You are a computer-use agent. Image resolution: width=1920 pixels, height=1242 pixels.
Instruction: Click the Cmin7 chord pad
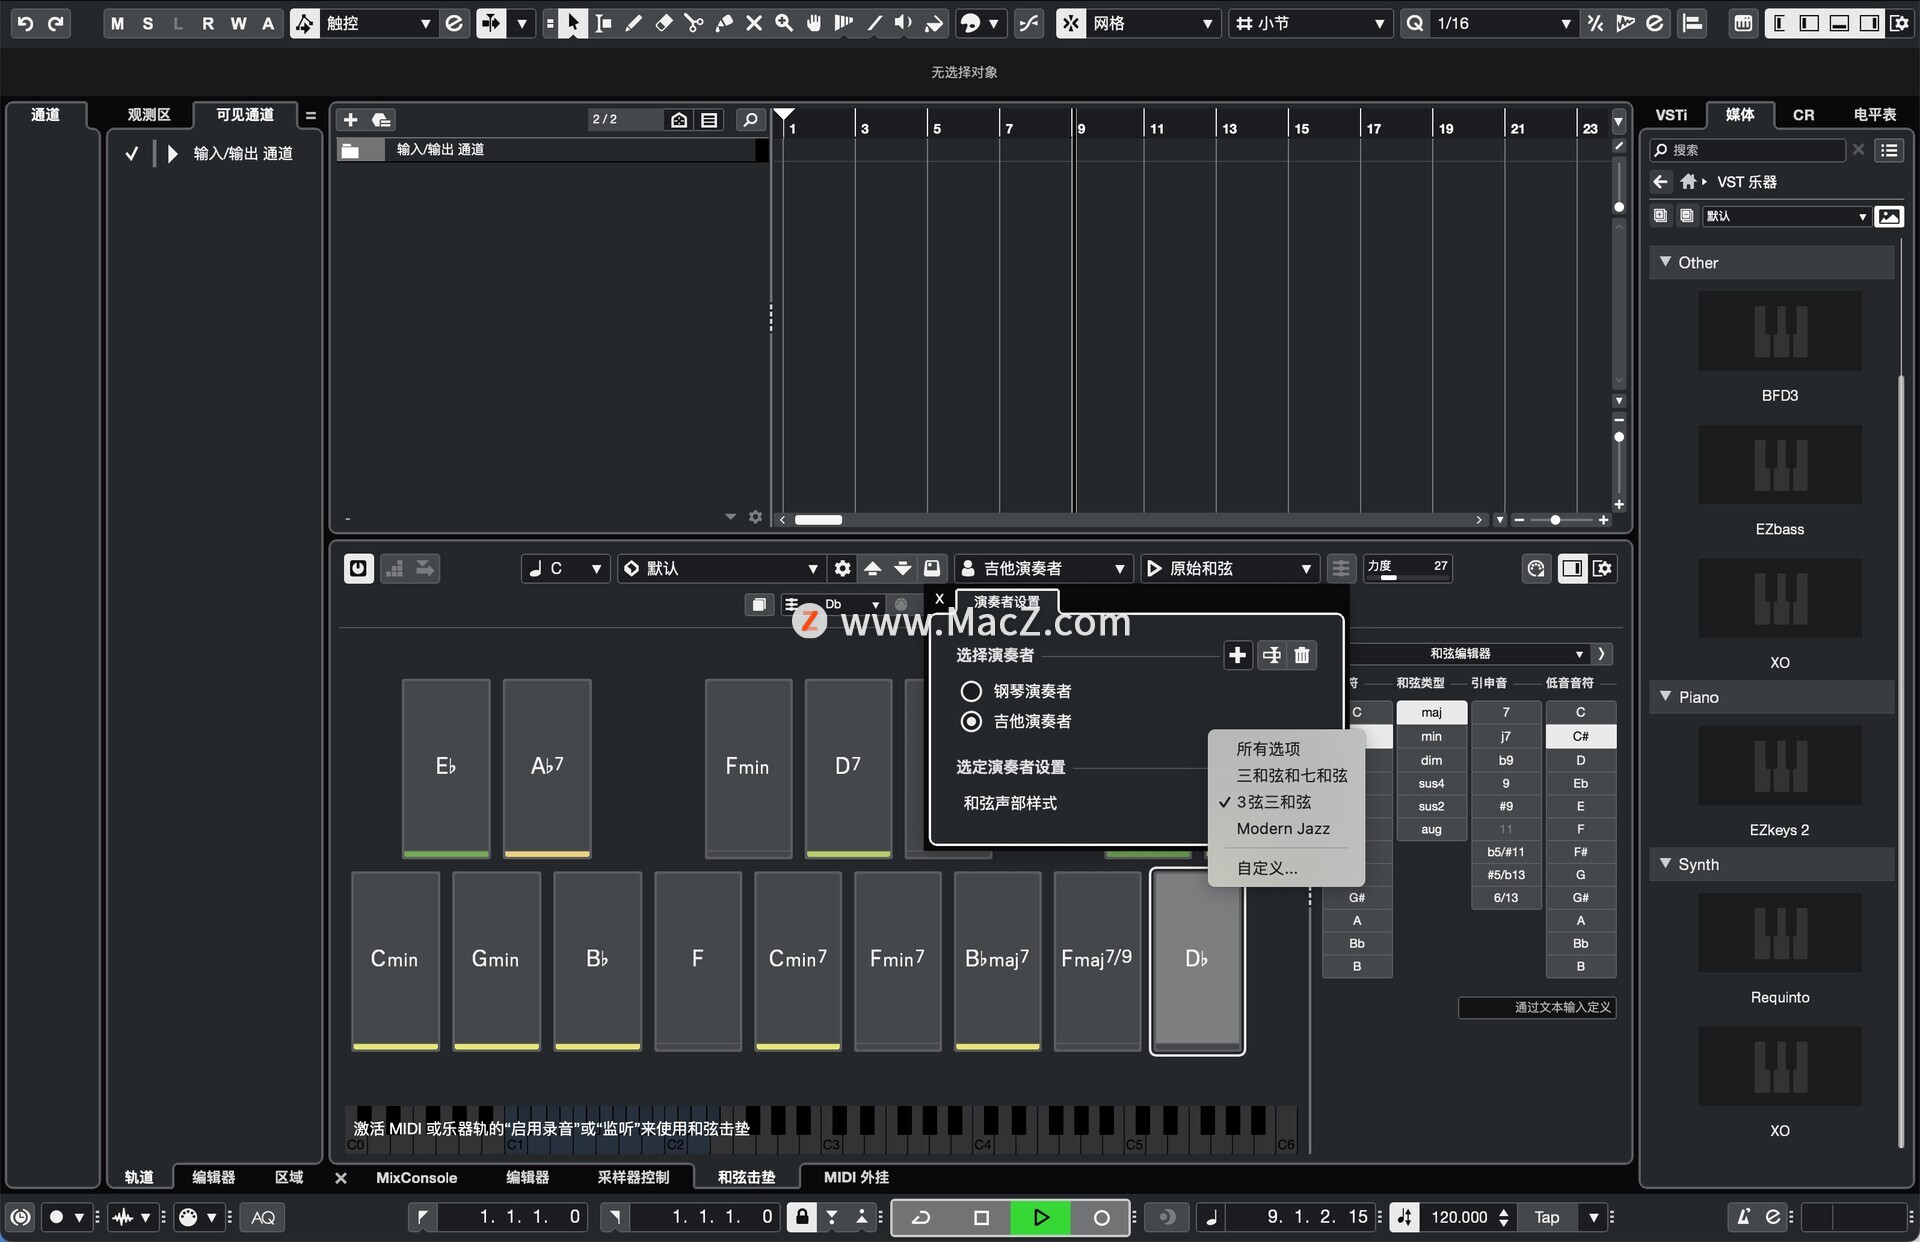797,960
